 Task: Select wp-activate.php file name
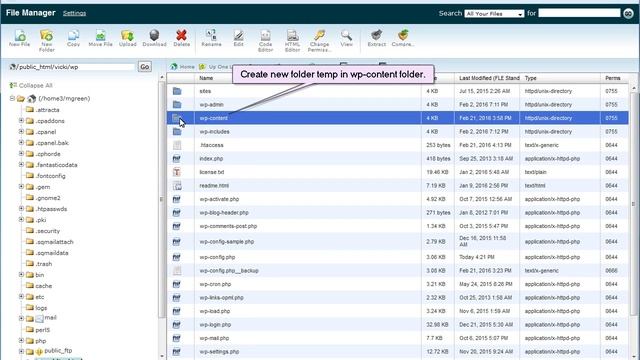219,199
